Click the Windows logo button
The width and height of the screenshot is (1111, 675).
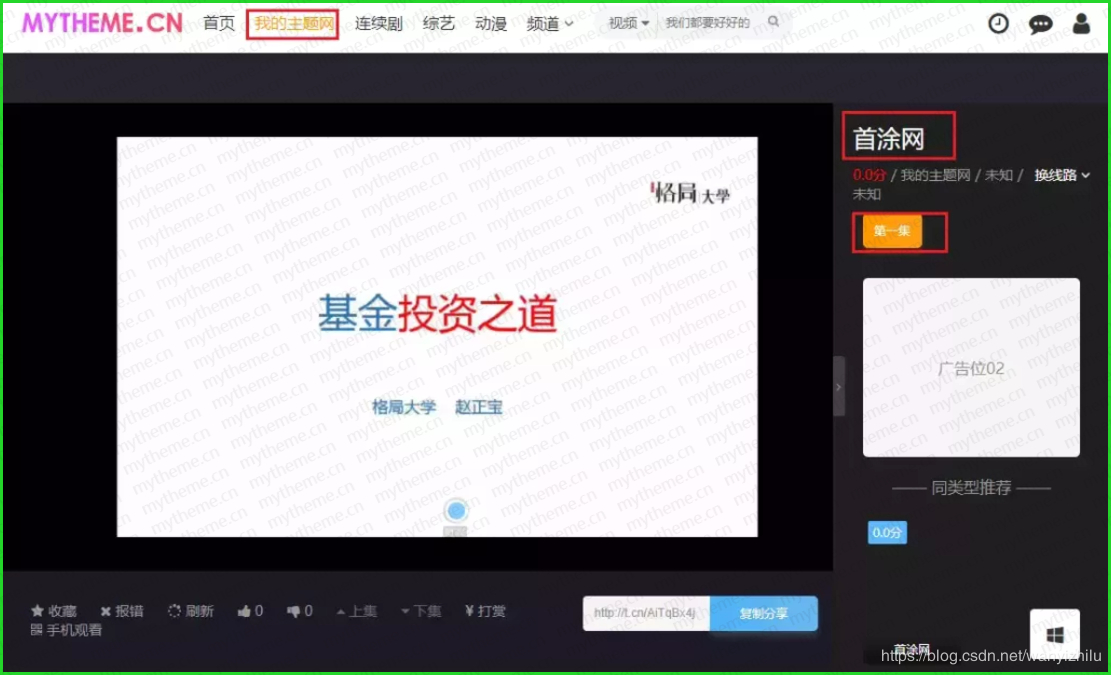click(1054, 635)
